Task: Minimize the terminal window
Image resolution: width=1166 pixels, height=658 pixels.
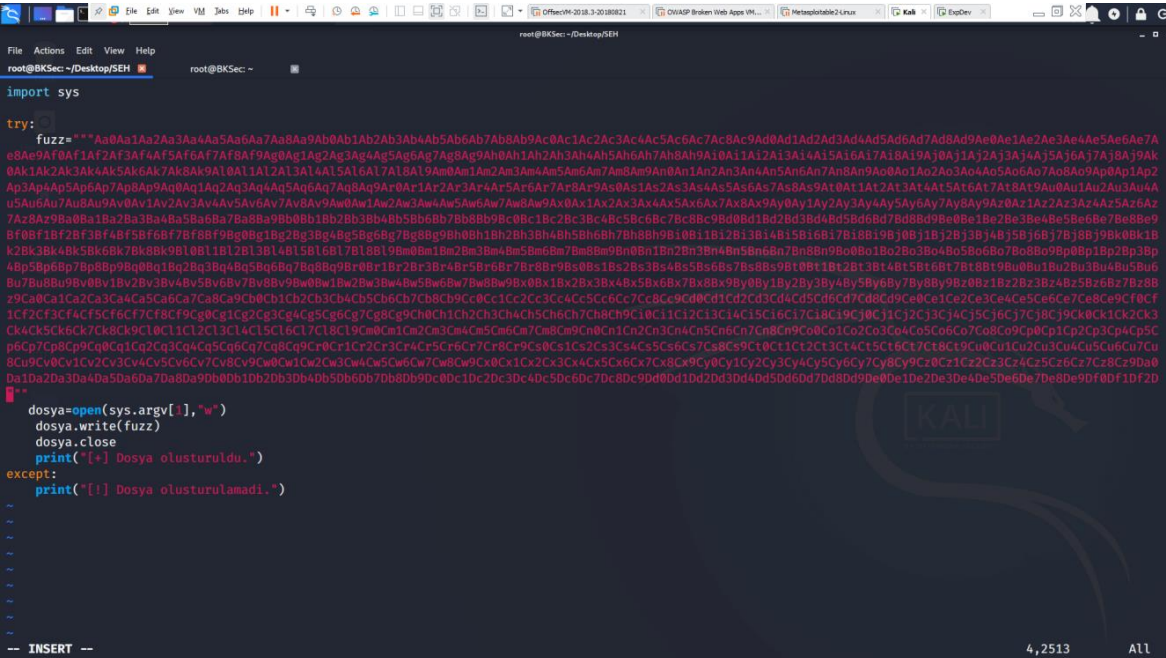Action: tap(1141, 35)
